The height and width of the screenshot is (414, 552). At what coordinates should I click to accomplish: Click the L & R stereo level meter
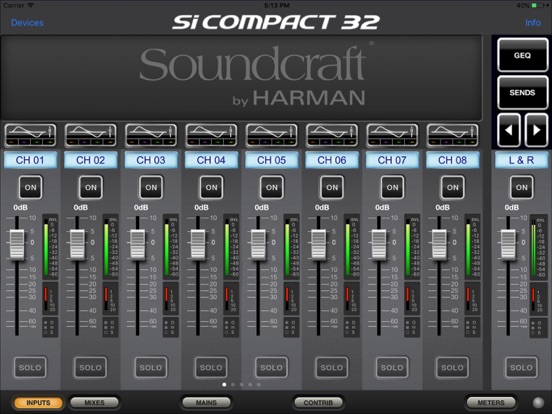pyautogui.click(x=539, y=246)
